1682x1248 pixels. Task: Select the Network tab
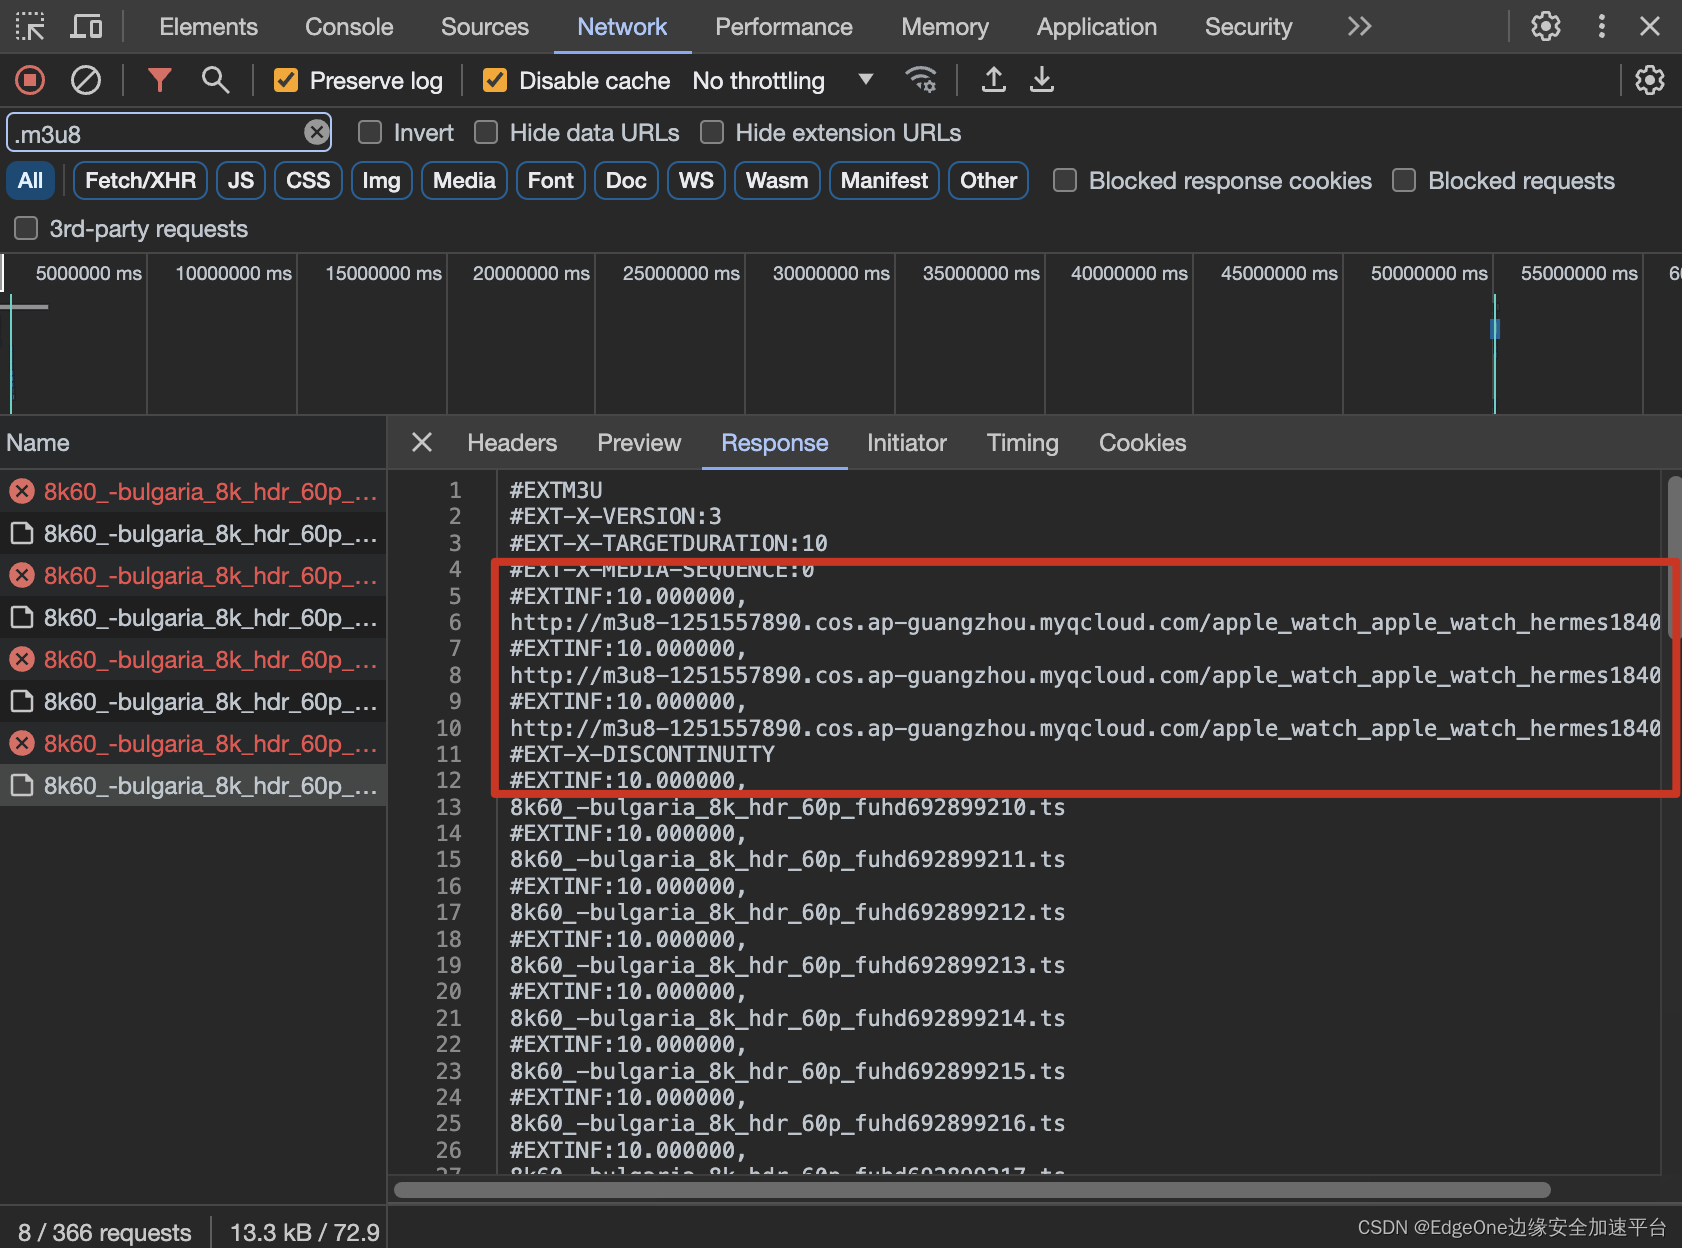click(622, 27)
